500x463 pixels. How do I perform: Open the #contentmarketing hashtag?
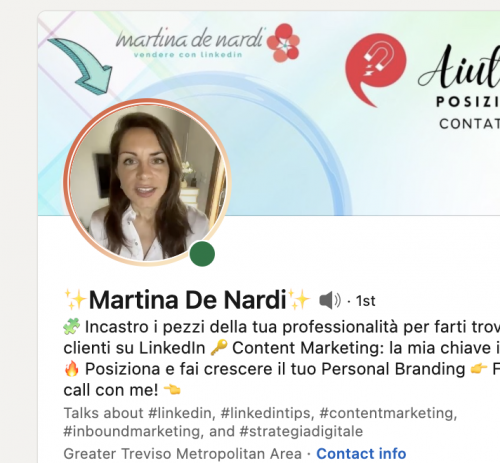[x=388, y=413]
